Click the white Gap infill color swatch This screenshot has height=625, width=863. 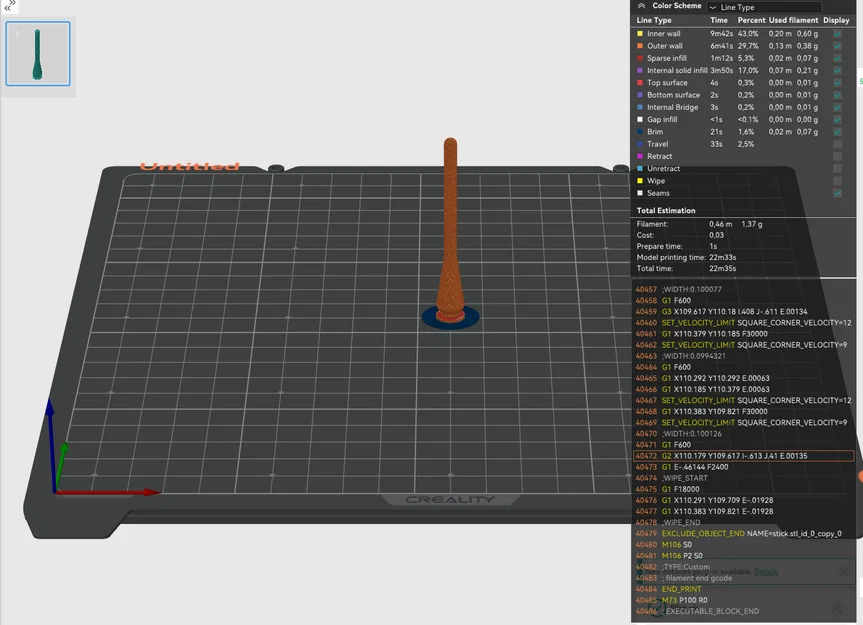coord(640,119)
